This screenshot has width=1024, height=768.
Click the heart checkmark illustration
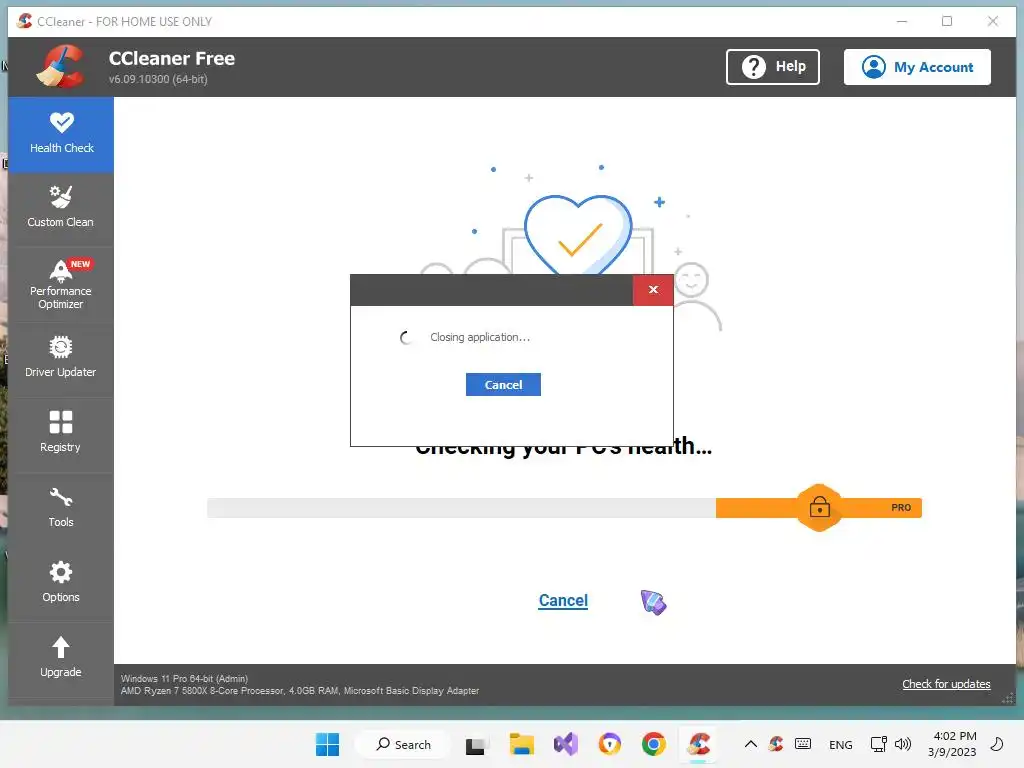[578, 235]
